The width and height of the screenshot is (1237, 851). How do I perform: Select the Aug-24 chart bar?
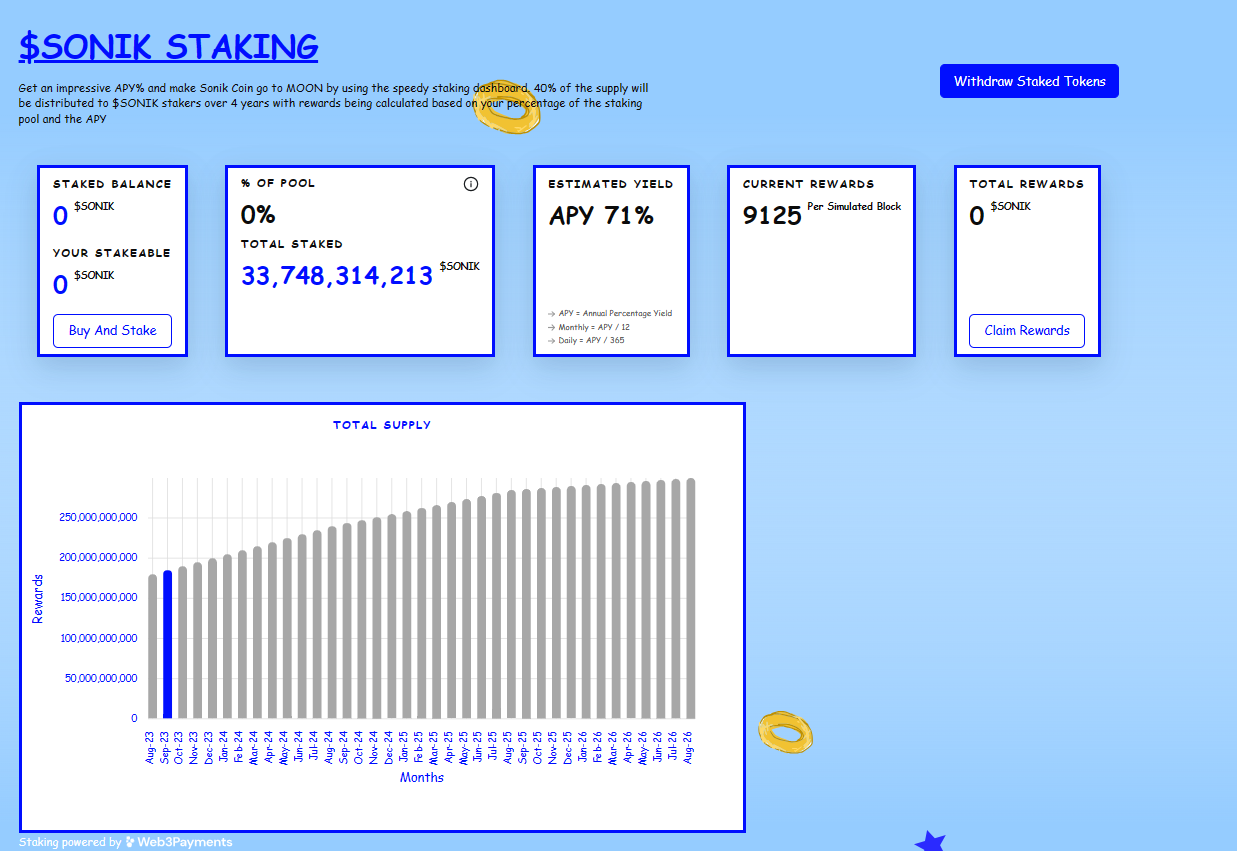point(332,622)
